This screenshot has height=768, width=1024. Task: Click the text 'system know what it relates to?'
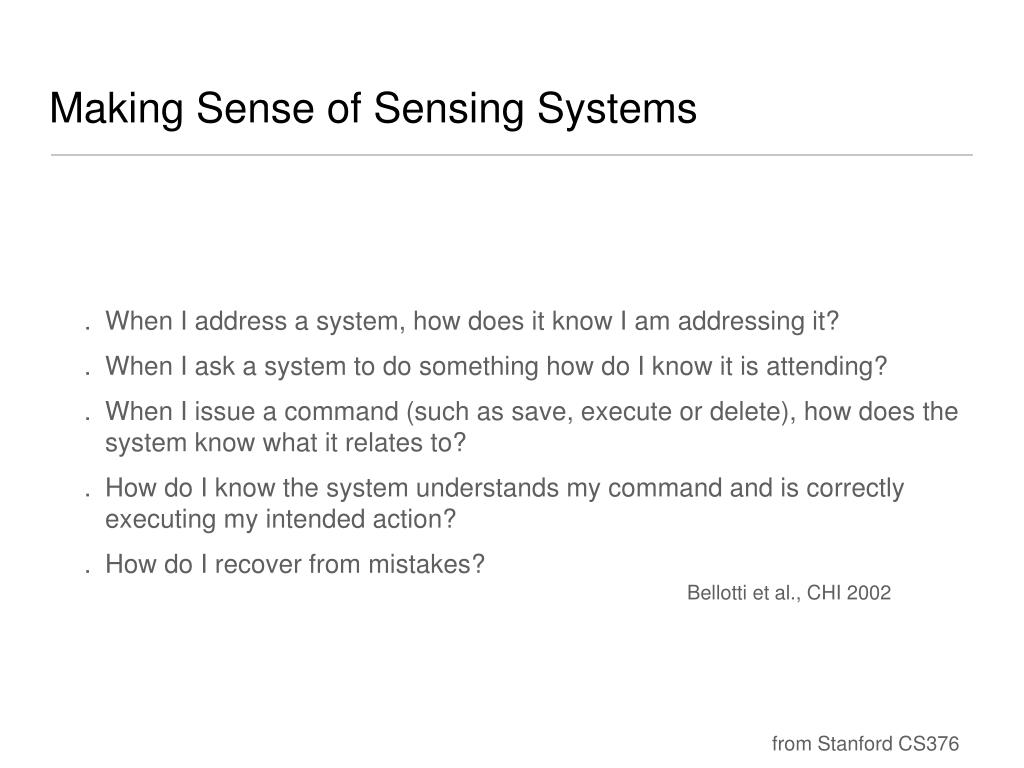pyautogui.click(x=285, y=443)
